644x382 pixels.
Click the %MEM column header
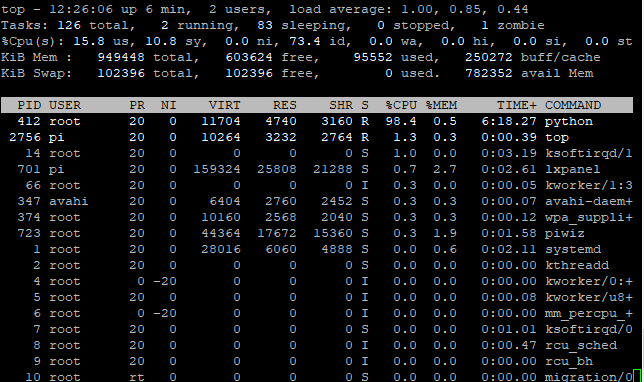point(441,105)
